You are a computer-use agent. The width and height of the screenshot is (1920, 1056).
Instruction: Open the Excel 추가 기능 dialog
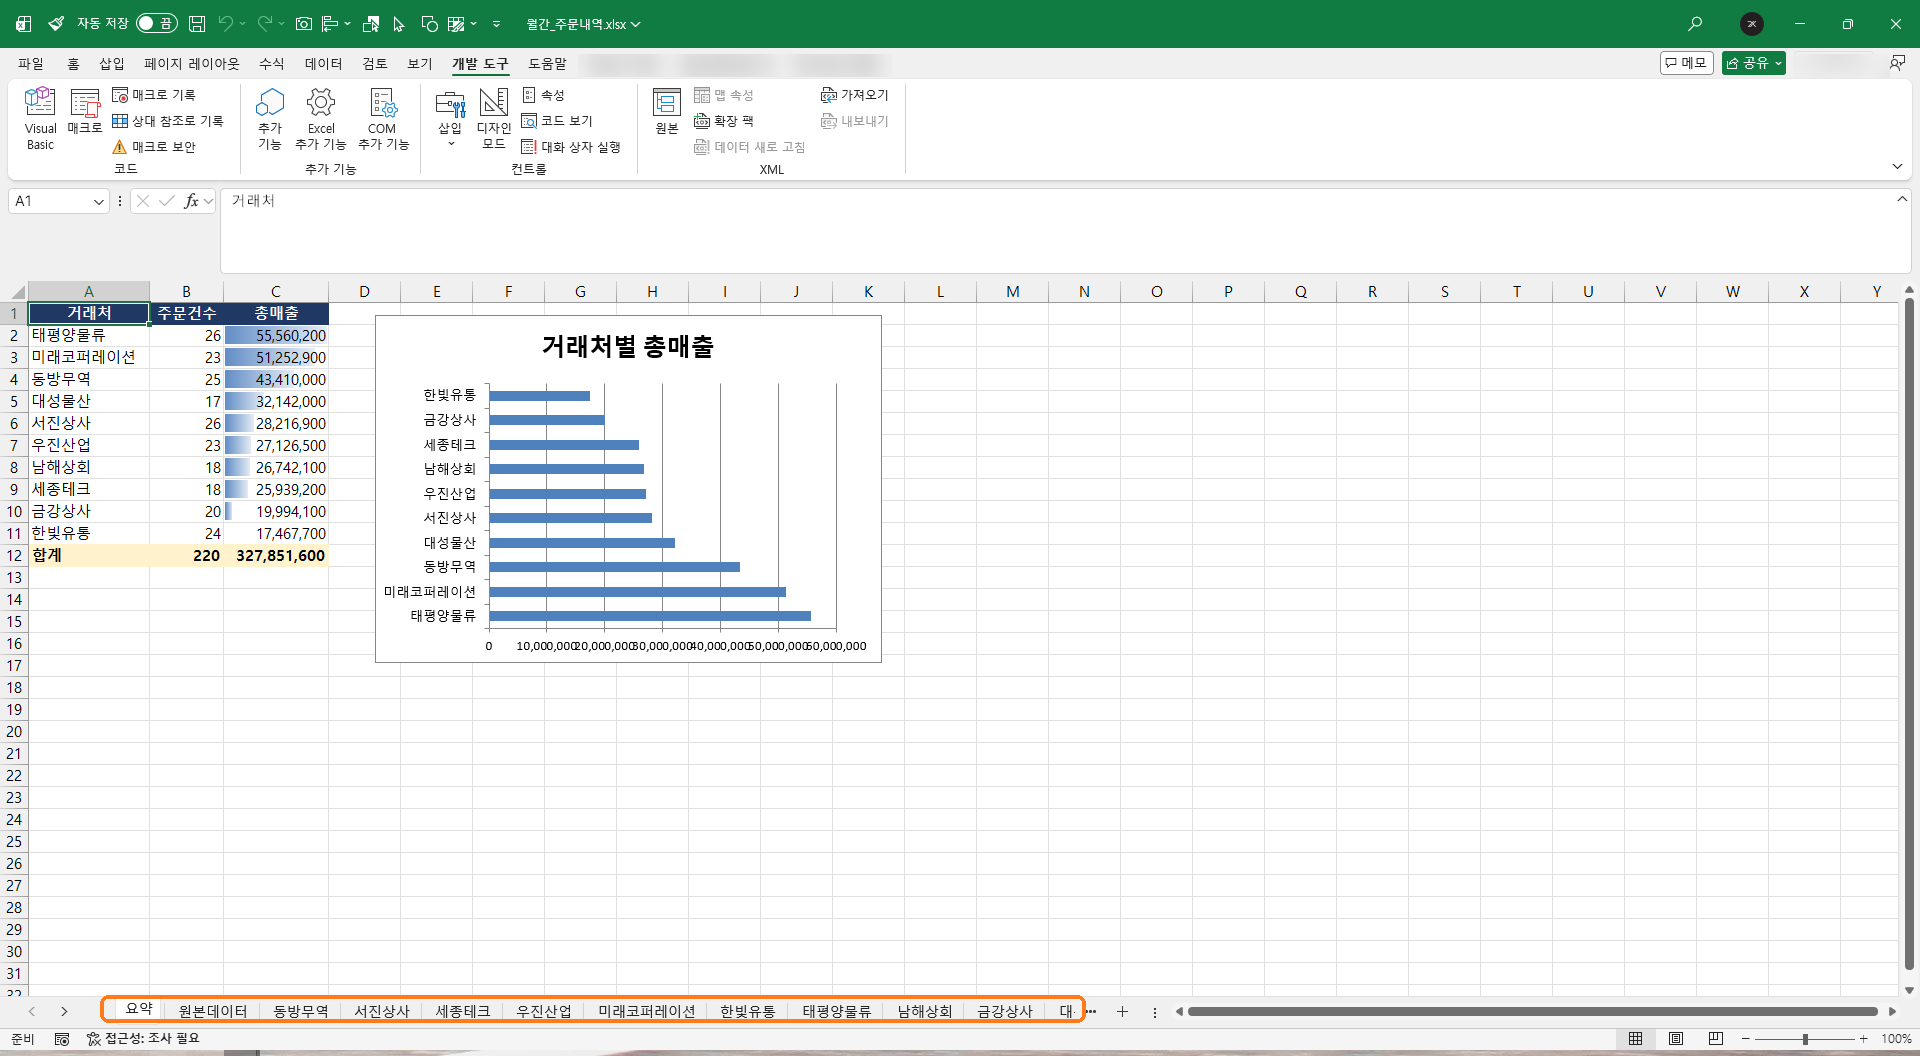[321, 118]
